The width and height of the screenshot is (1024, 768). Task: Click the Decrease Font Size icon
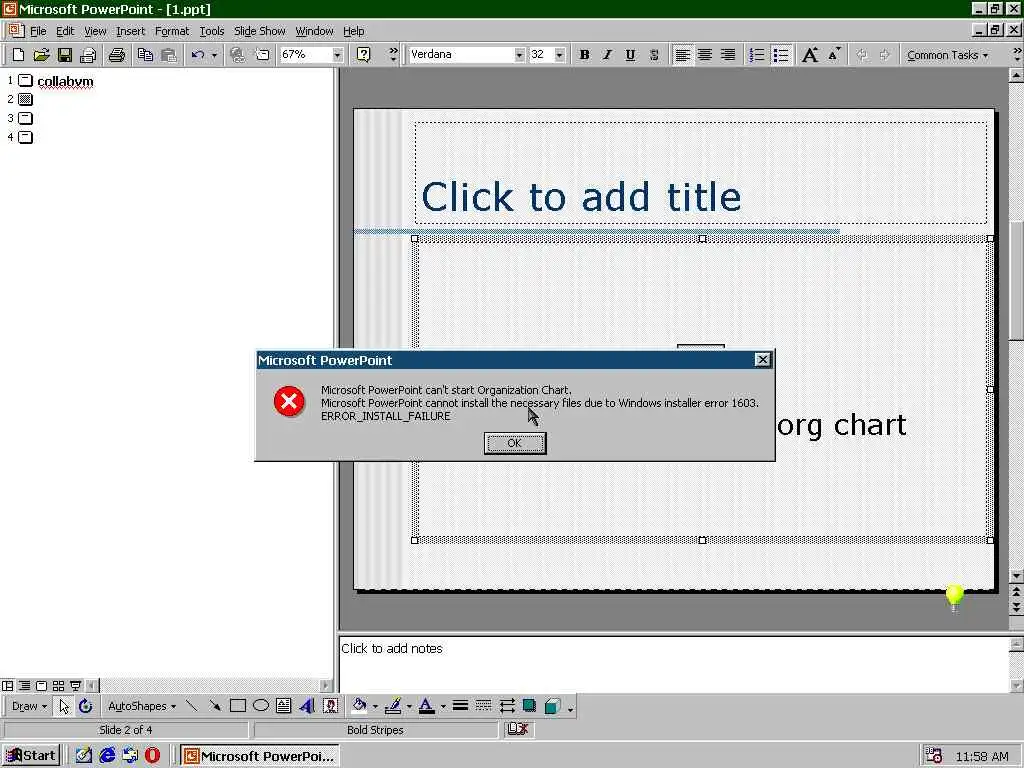pyautogui.click(x=834, y=55)
